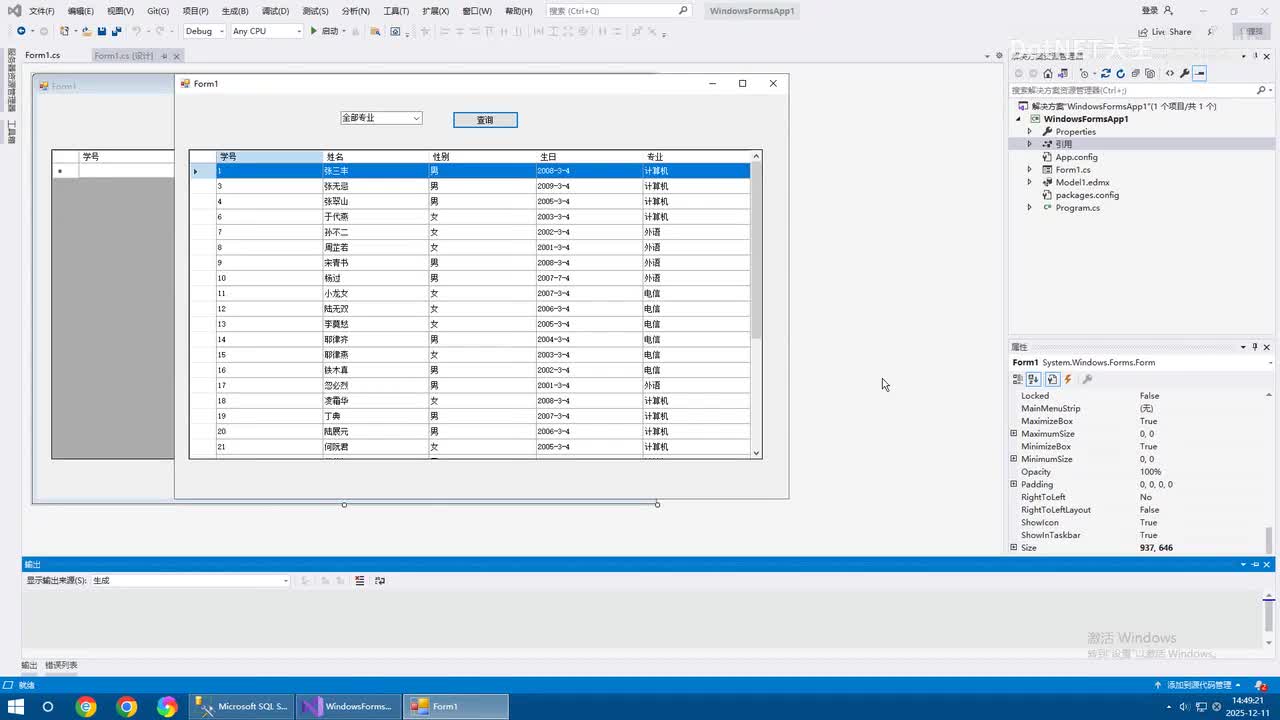This screenshot has height=720, width=1280.
Task: Click Microsoft SQL Server taskbar button
Action: 241,707
